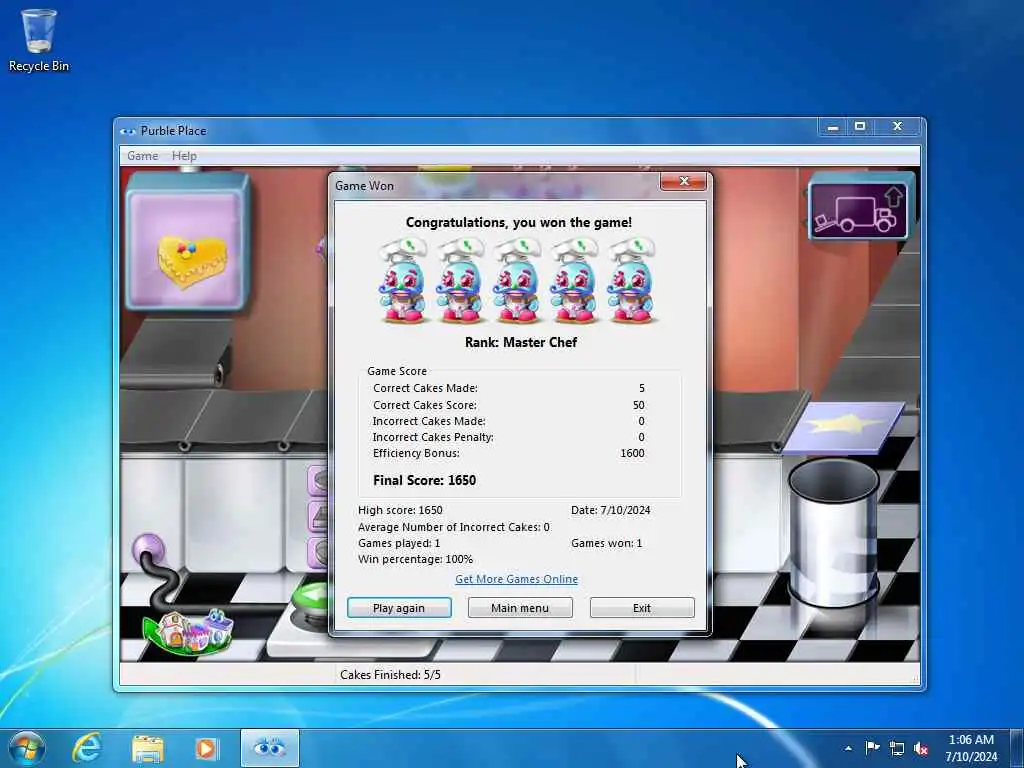The height and width of the screenshot is (768, 1024).
Task: Click the purple hose knob
Action: click(x=148, y=550)
